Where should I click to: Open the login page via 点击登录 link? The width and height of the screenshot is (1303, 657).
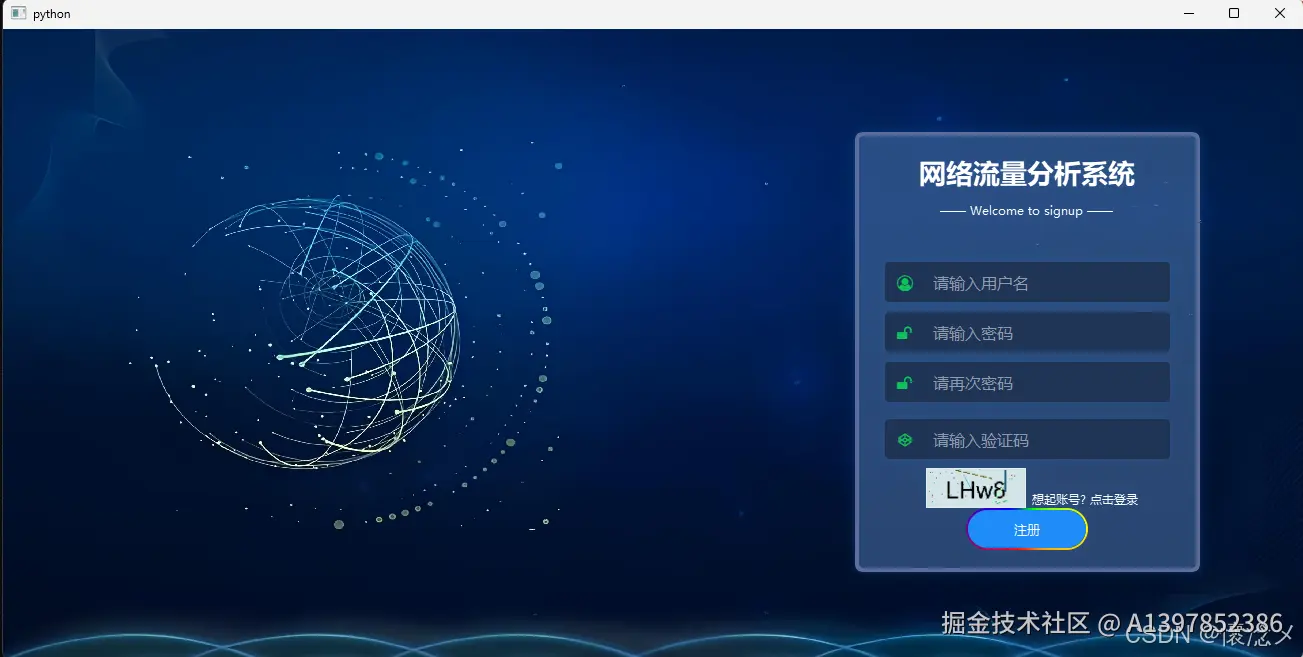tap(1113, 497)
